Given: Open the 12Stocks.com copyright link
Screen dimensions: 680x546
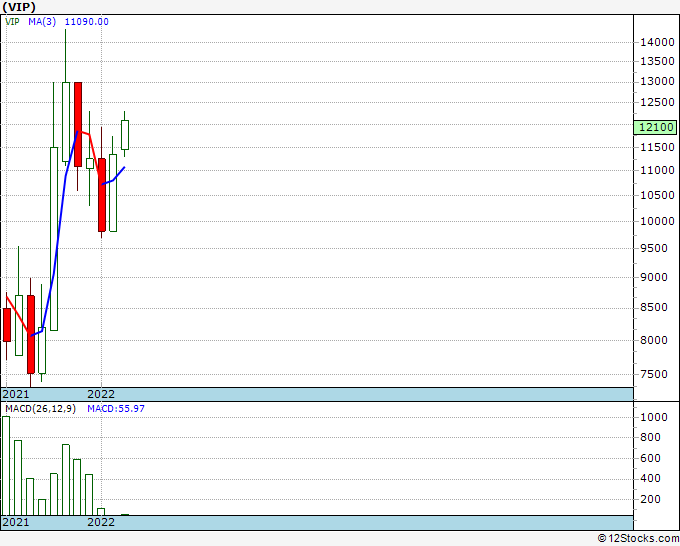Looking at the screenshot, I should [x=638, y=539].
